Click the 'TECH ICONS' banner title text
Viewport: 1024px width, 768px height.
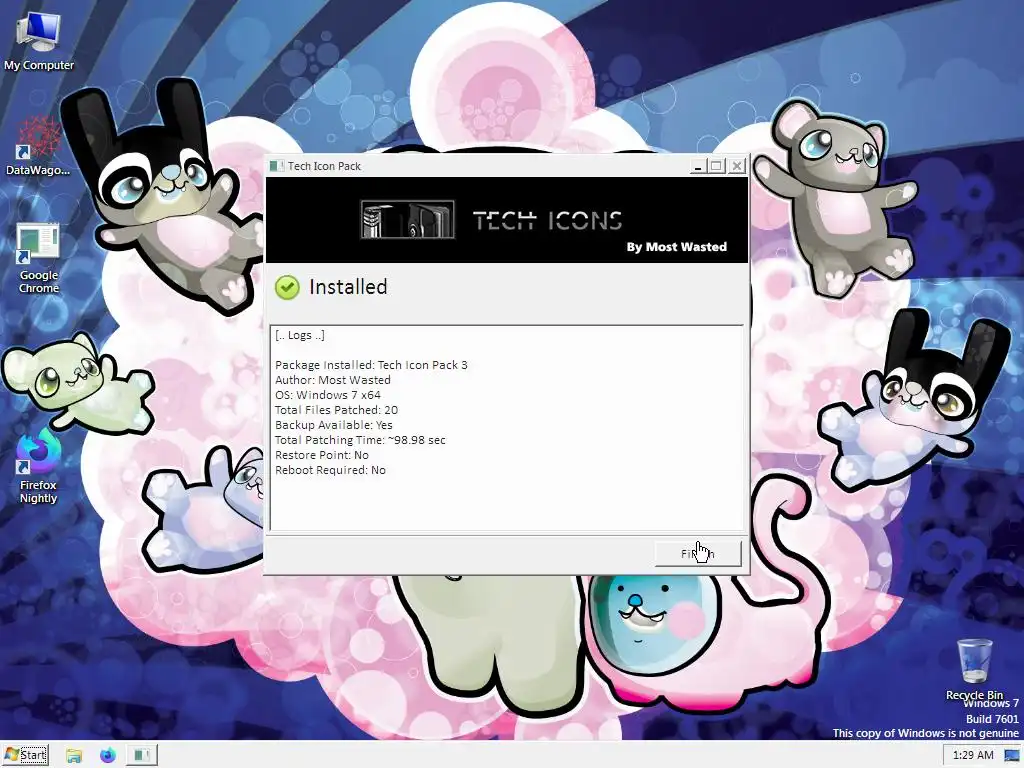pyautogui.click(x=547, y=221)
